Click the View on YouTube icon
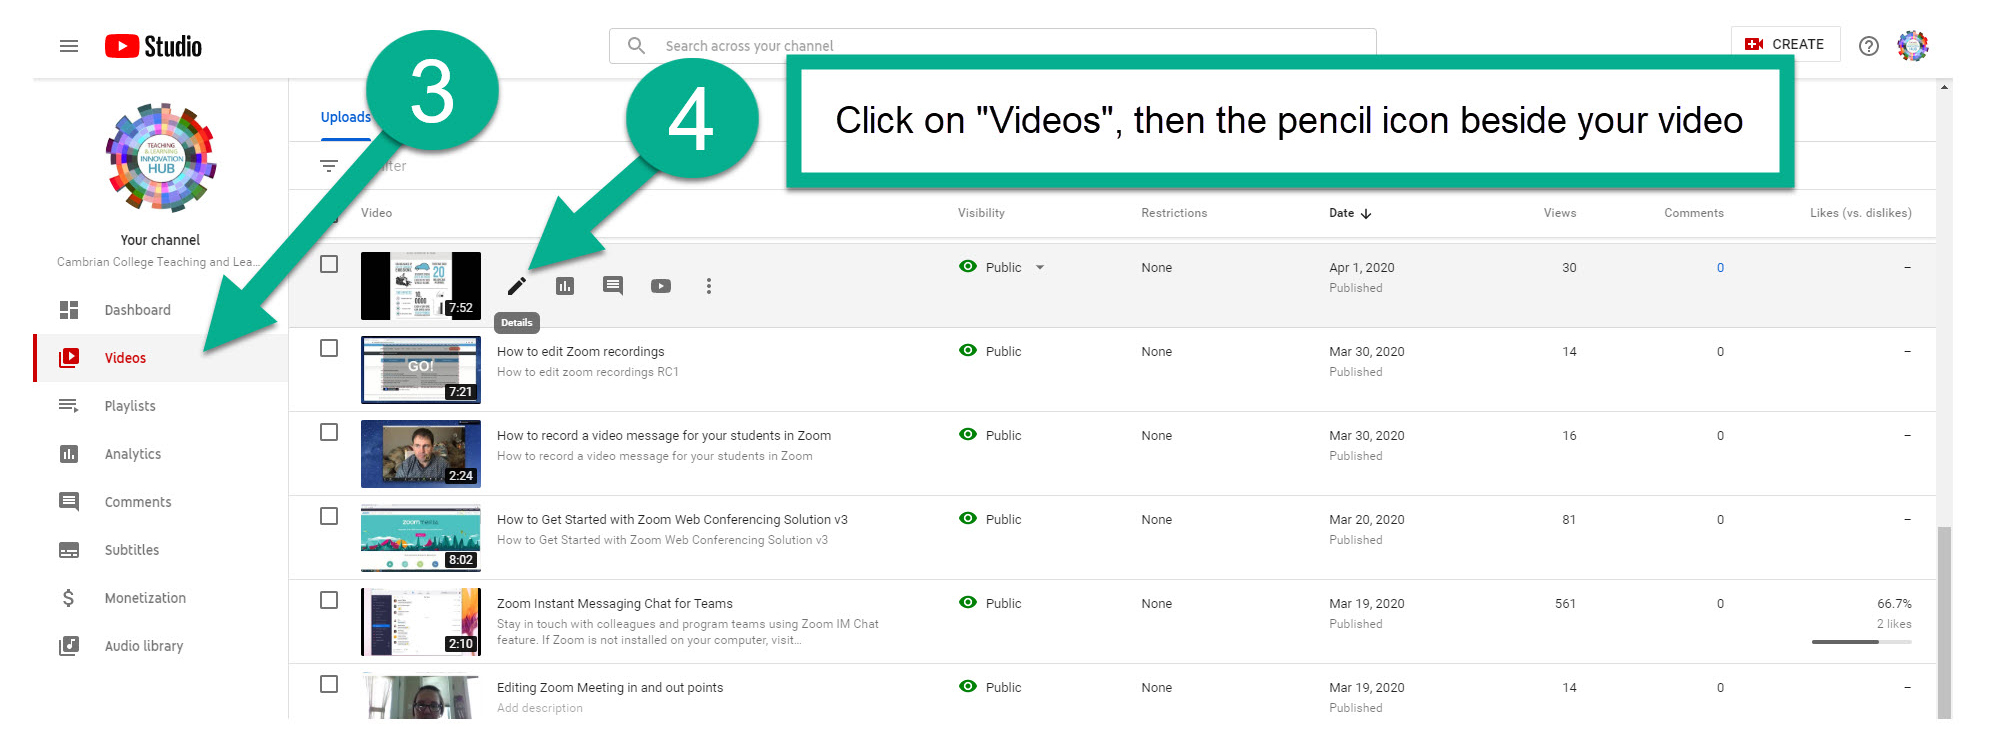 coord(661,286)
